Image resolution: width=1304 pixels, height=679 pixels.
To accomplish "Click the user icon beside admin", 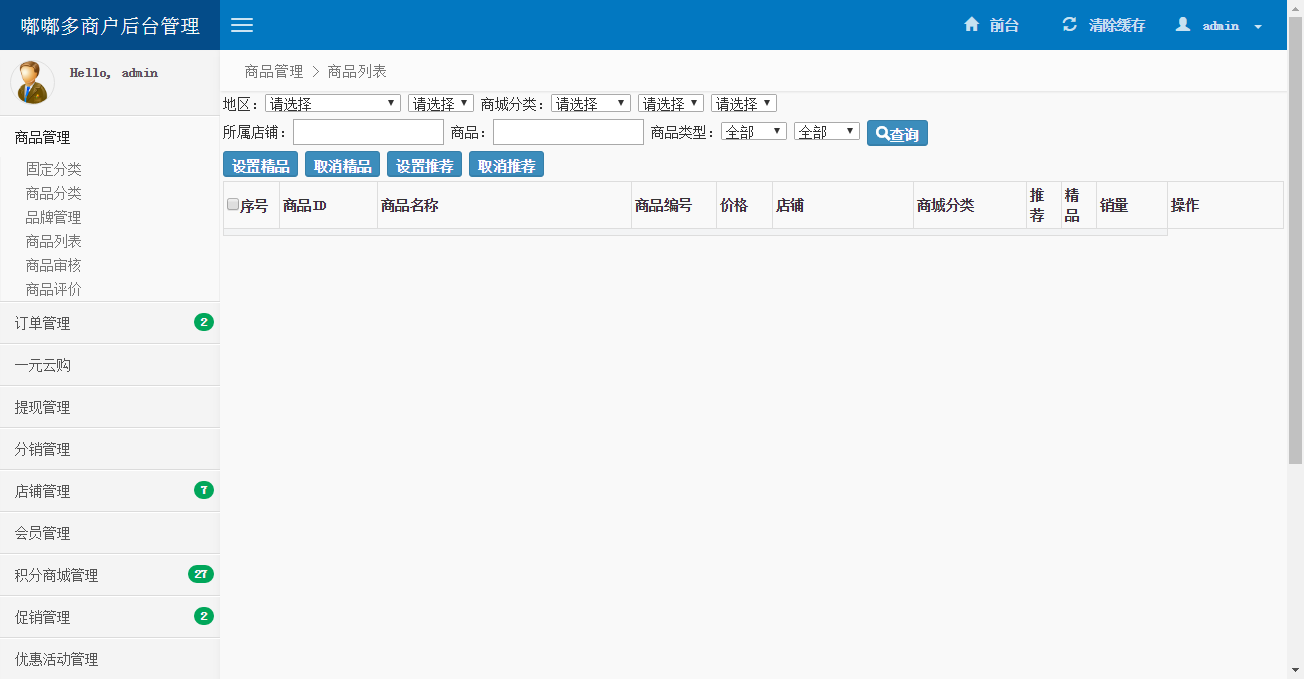I will click(x=1183, y=25).
